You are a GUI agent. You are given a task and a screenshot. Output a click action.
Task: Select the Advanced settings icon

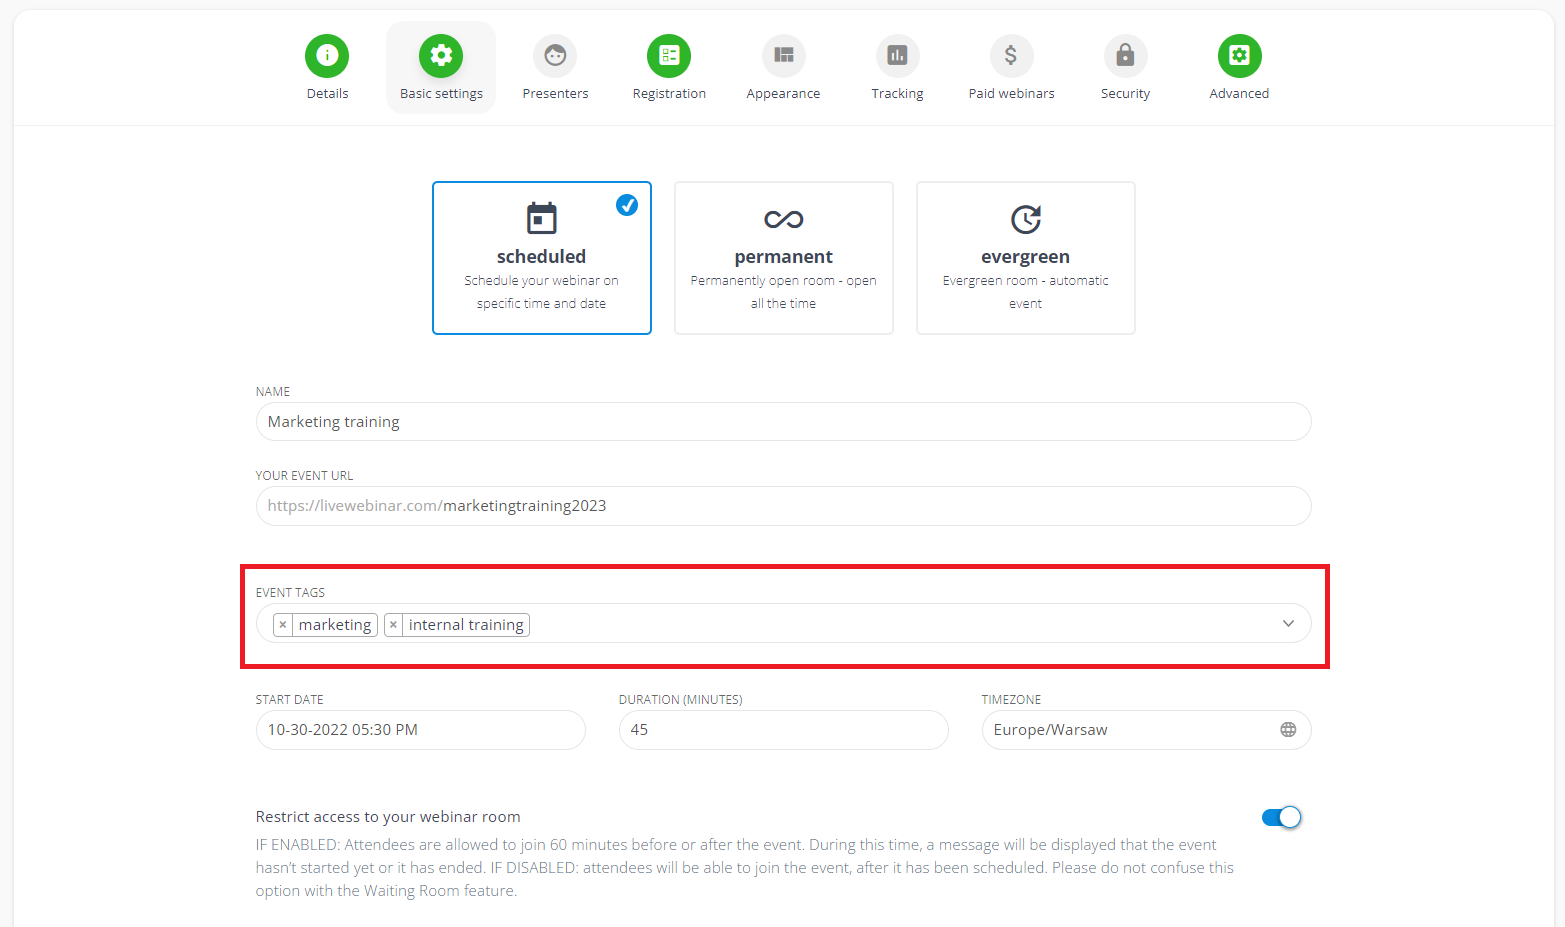tap(1239, 56)
